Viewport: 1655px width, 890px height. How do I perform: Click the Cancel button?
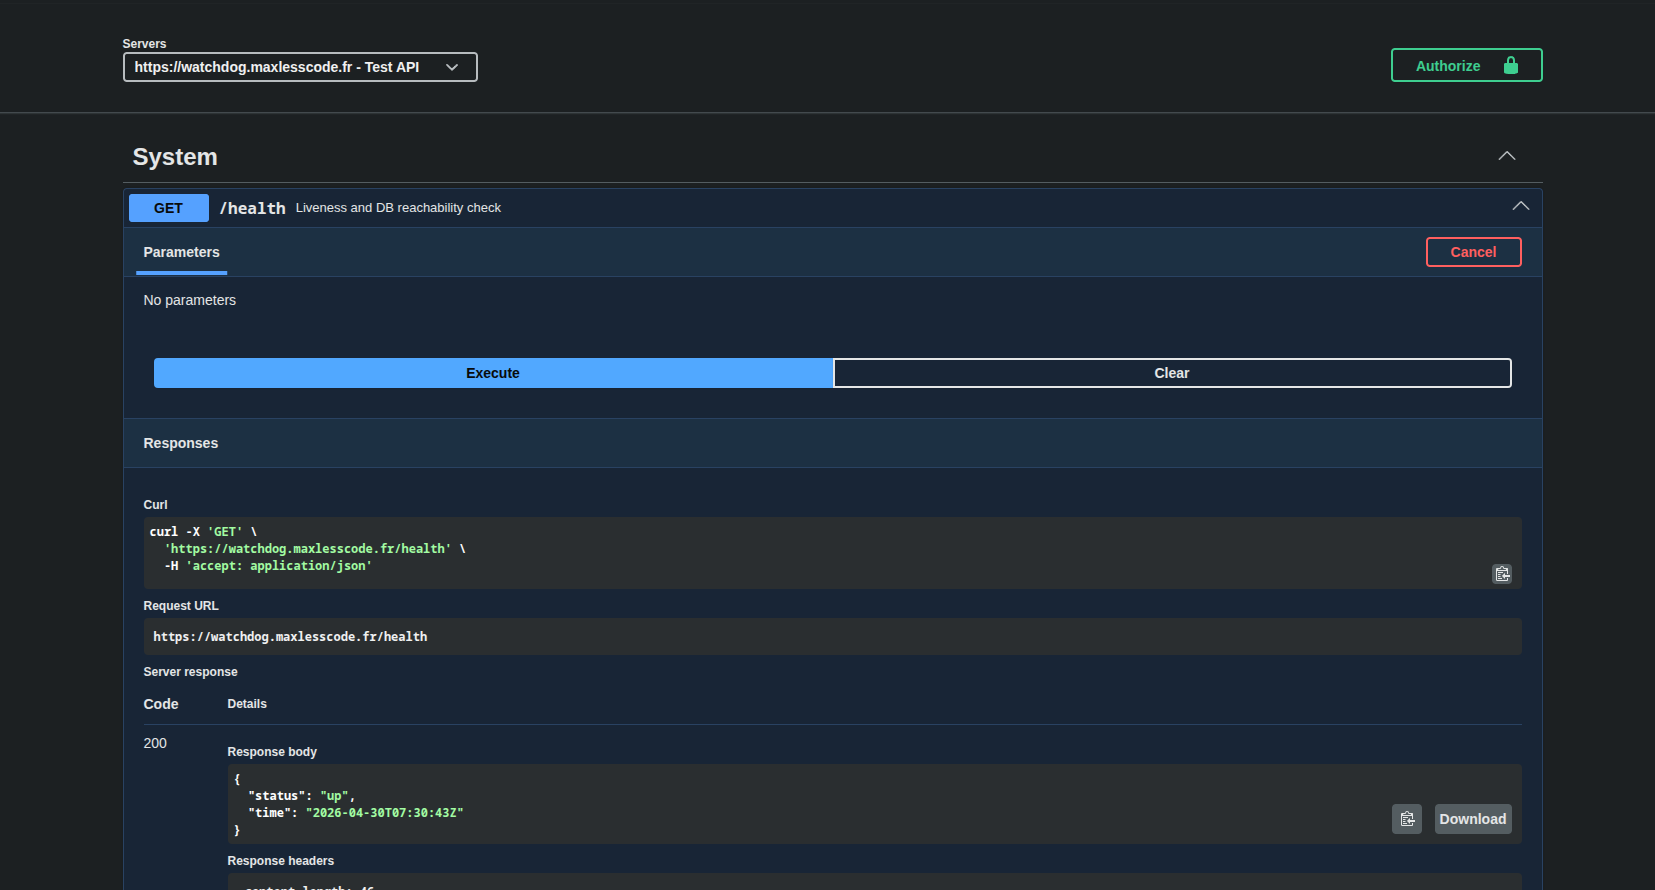coord(1473,252)
